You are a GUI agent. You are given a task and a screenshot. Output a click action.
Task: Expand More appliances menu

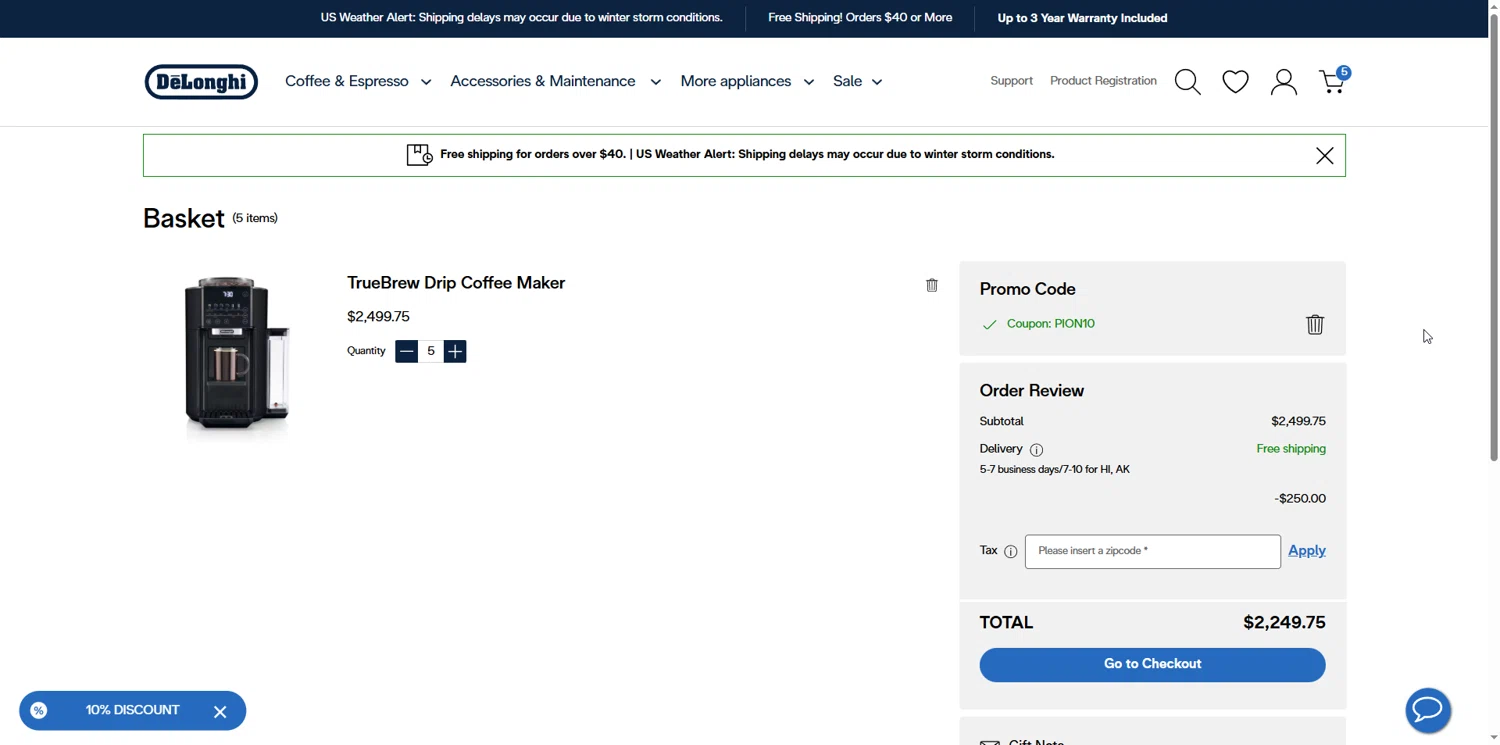747,81
